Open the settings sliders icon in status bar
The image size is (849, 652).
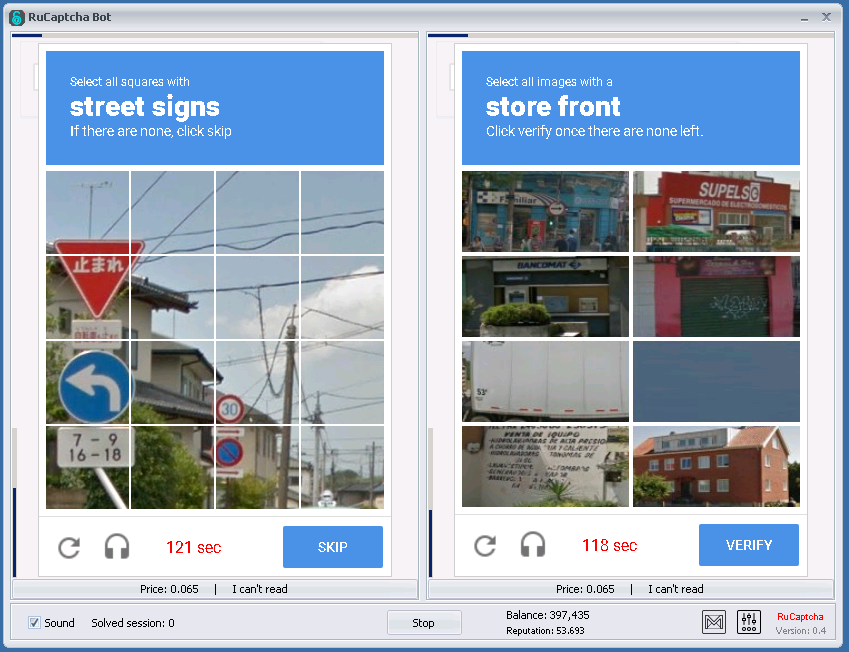(x=749, y=622)
